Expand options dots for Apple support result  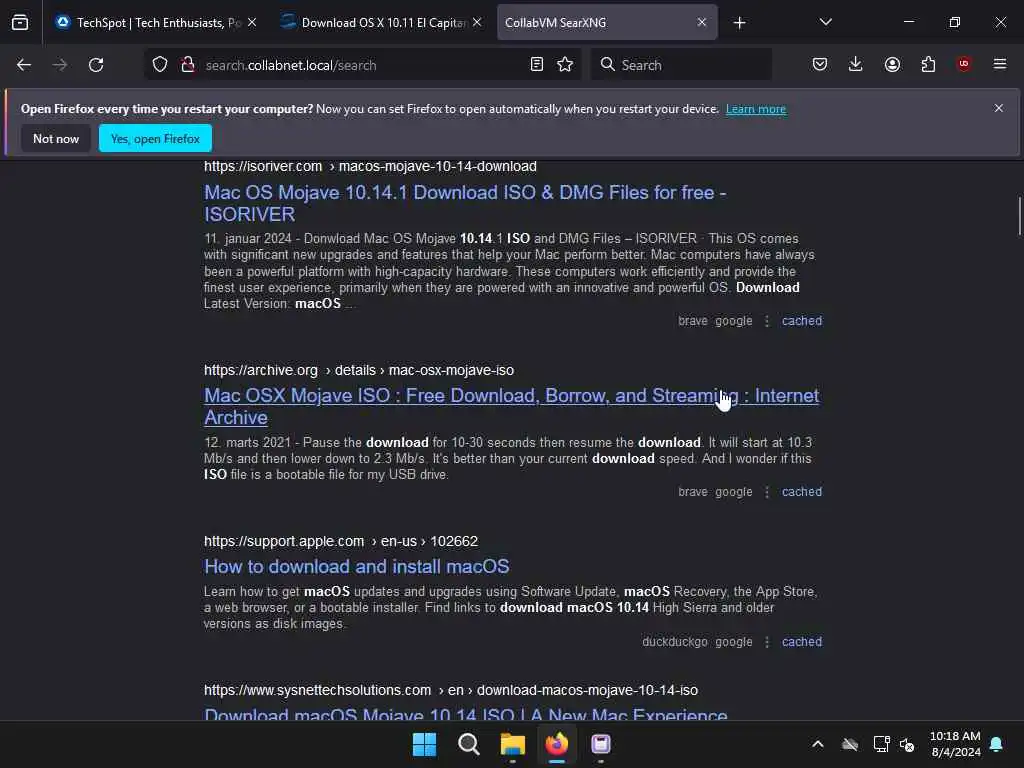[767, 643]
